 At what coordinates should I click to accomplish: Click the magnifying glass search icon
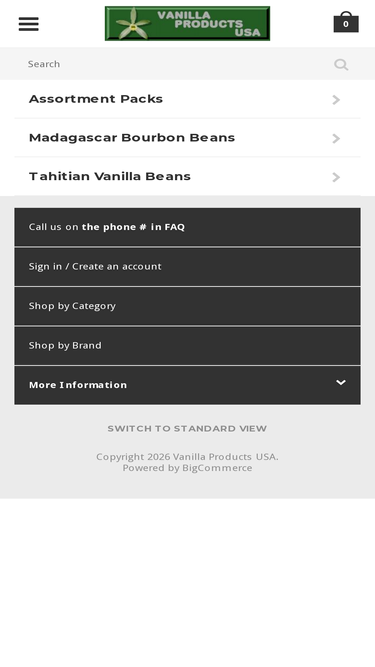coord(341,64)
